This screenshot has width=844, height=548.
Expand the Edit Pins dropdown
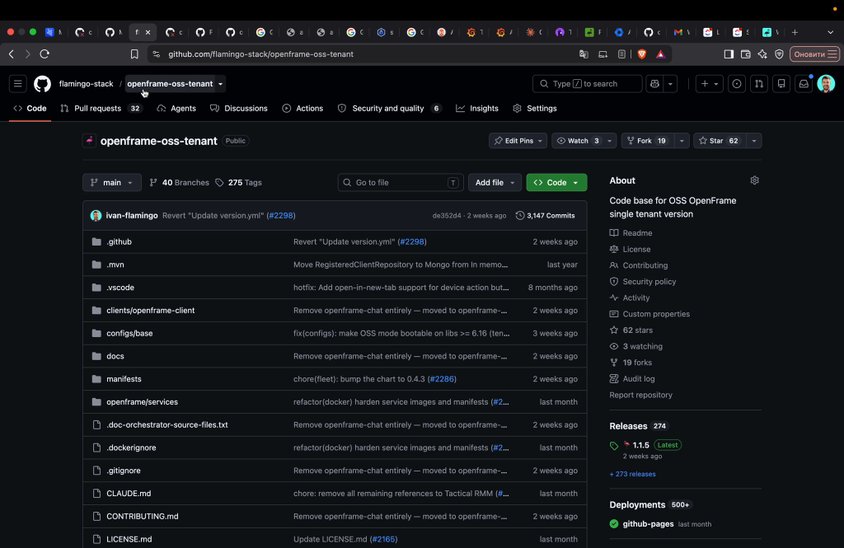coord(518,140)
